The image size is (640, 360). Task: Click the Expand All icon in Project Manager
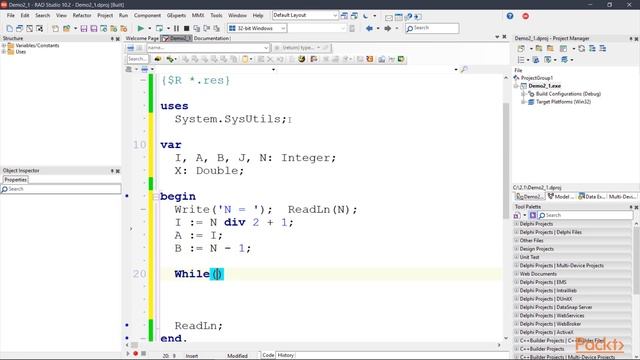592,49
